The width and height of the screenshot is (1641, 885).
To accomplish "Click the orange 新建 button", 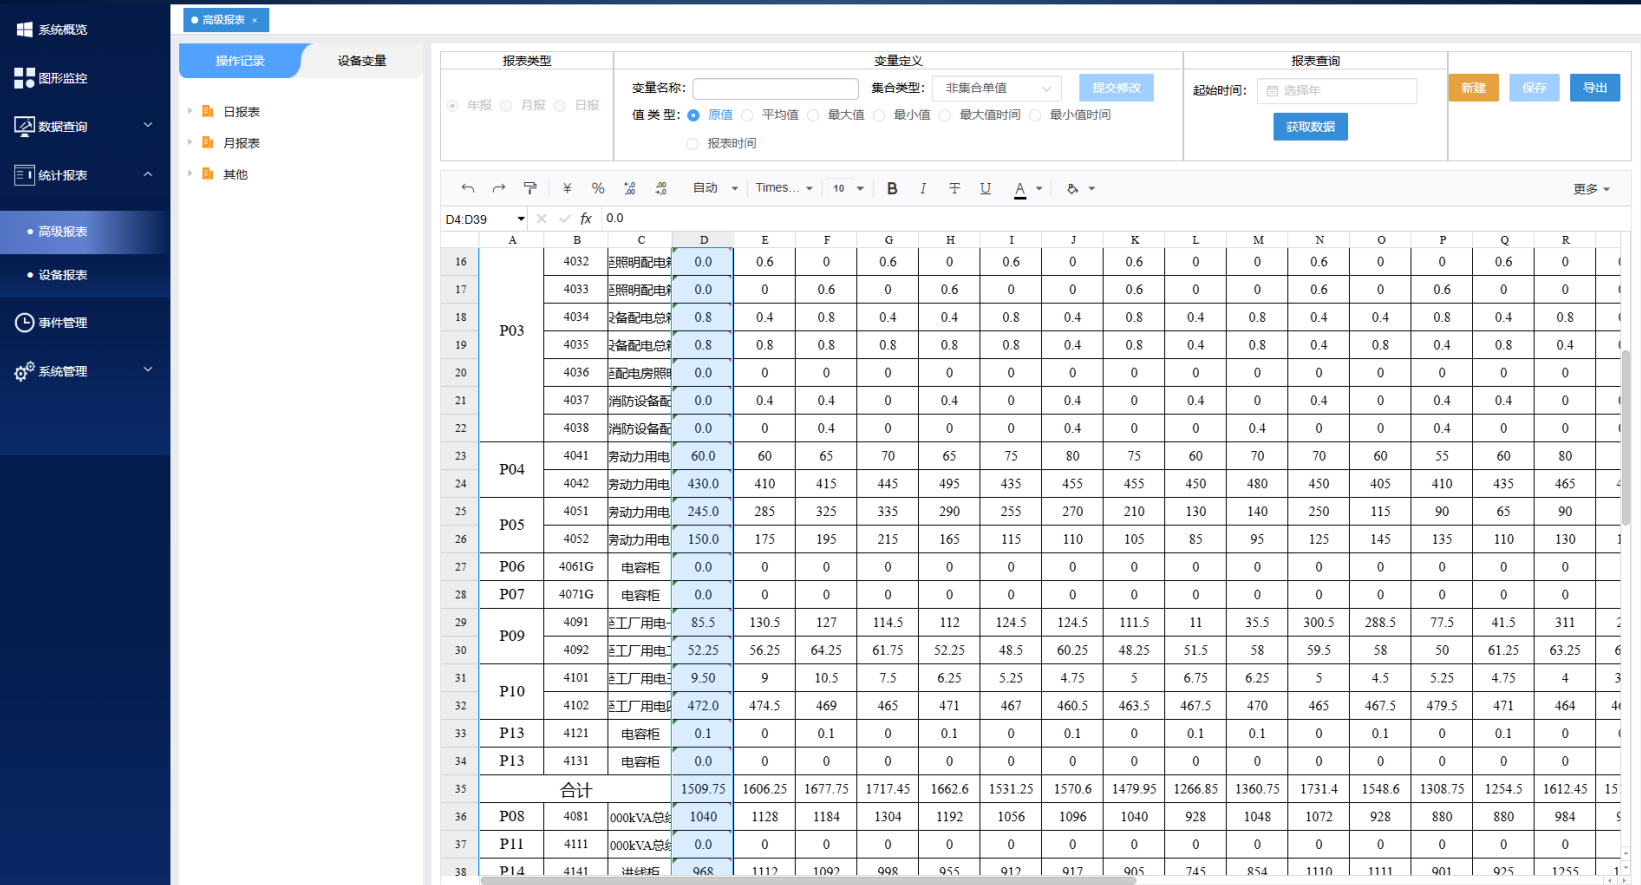I will click(1473, 88).
